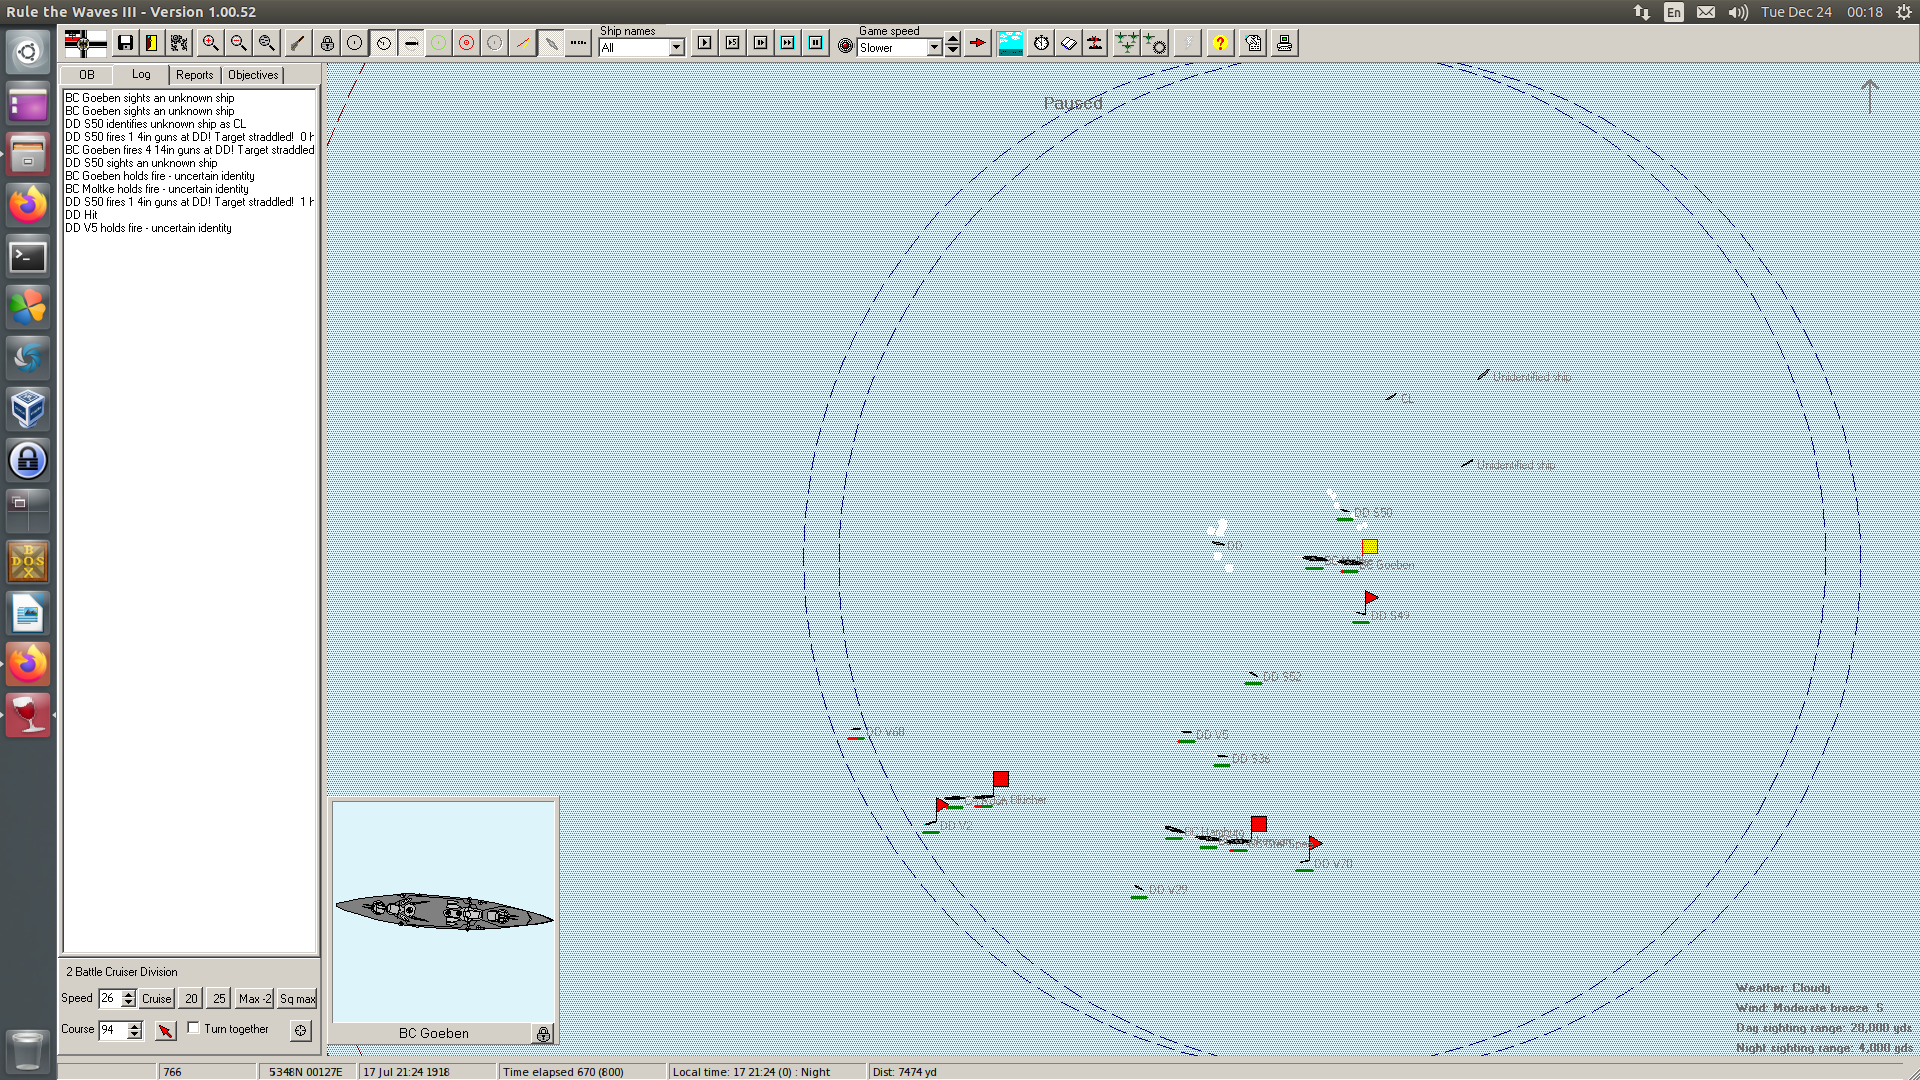
Task: Click the stopwatch icon in toolbar
Action: [1041, 43]
